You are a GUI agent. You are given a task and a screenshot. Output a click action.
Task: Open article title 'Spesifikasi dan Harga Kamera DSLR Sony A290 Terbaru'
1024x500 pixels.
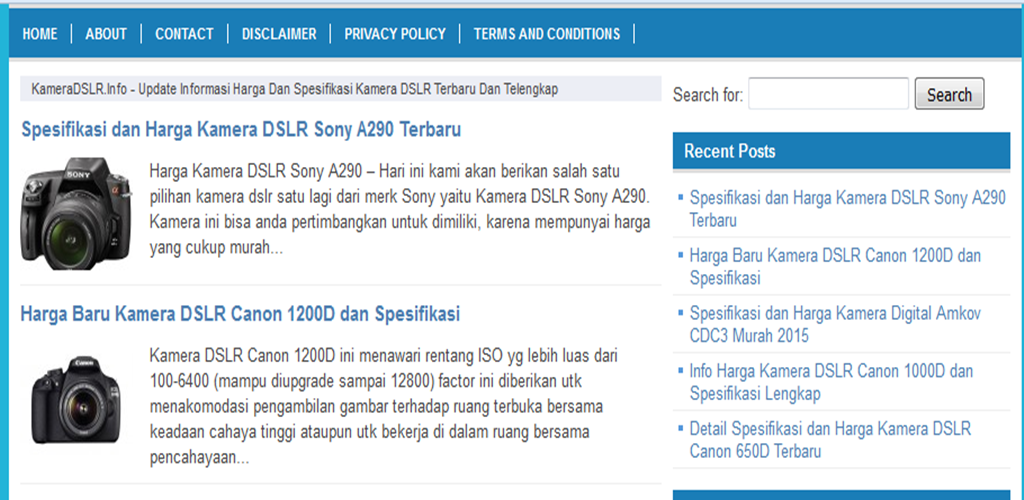point(241,130)
